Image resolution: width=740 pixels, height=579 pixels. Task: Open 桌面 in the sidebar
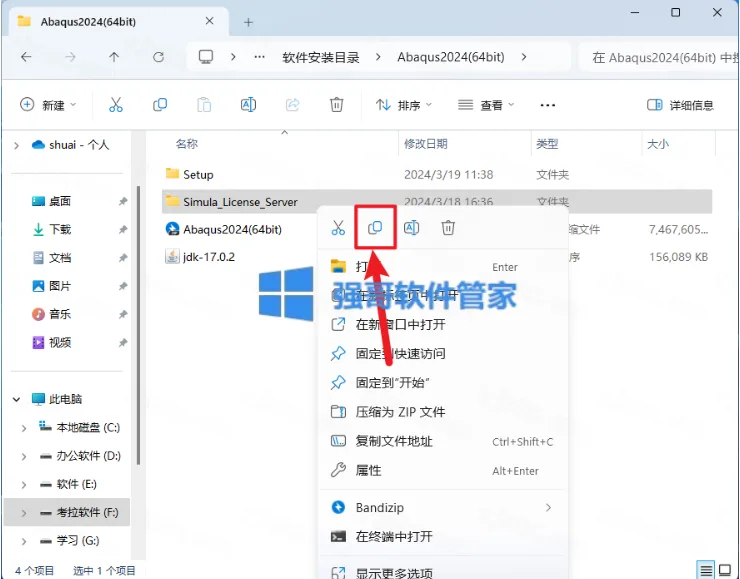click(59, 201)
